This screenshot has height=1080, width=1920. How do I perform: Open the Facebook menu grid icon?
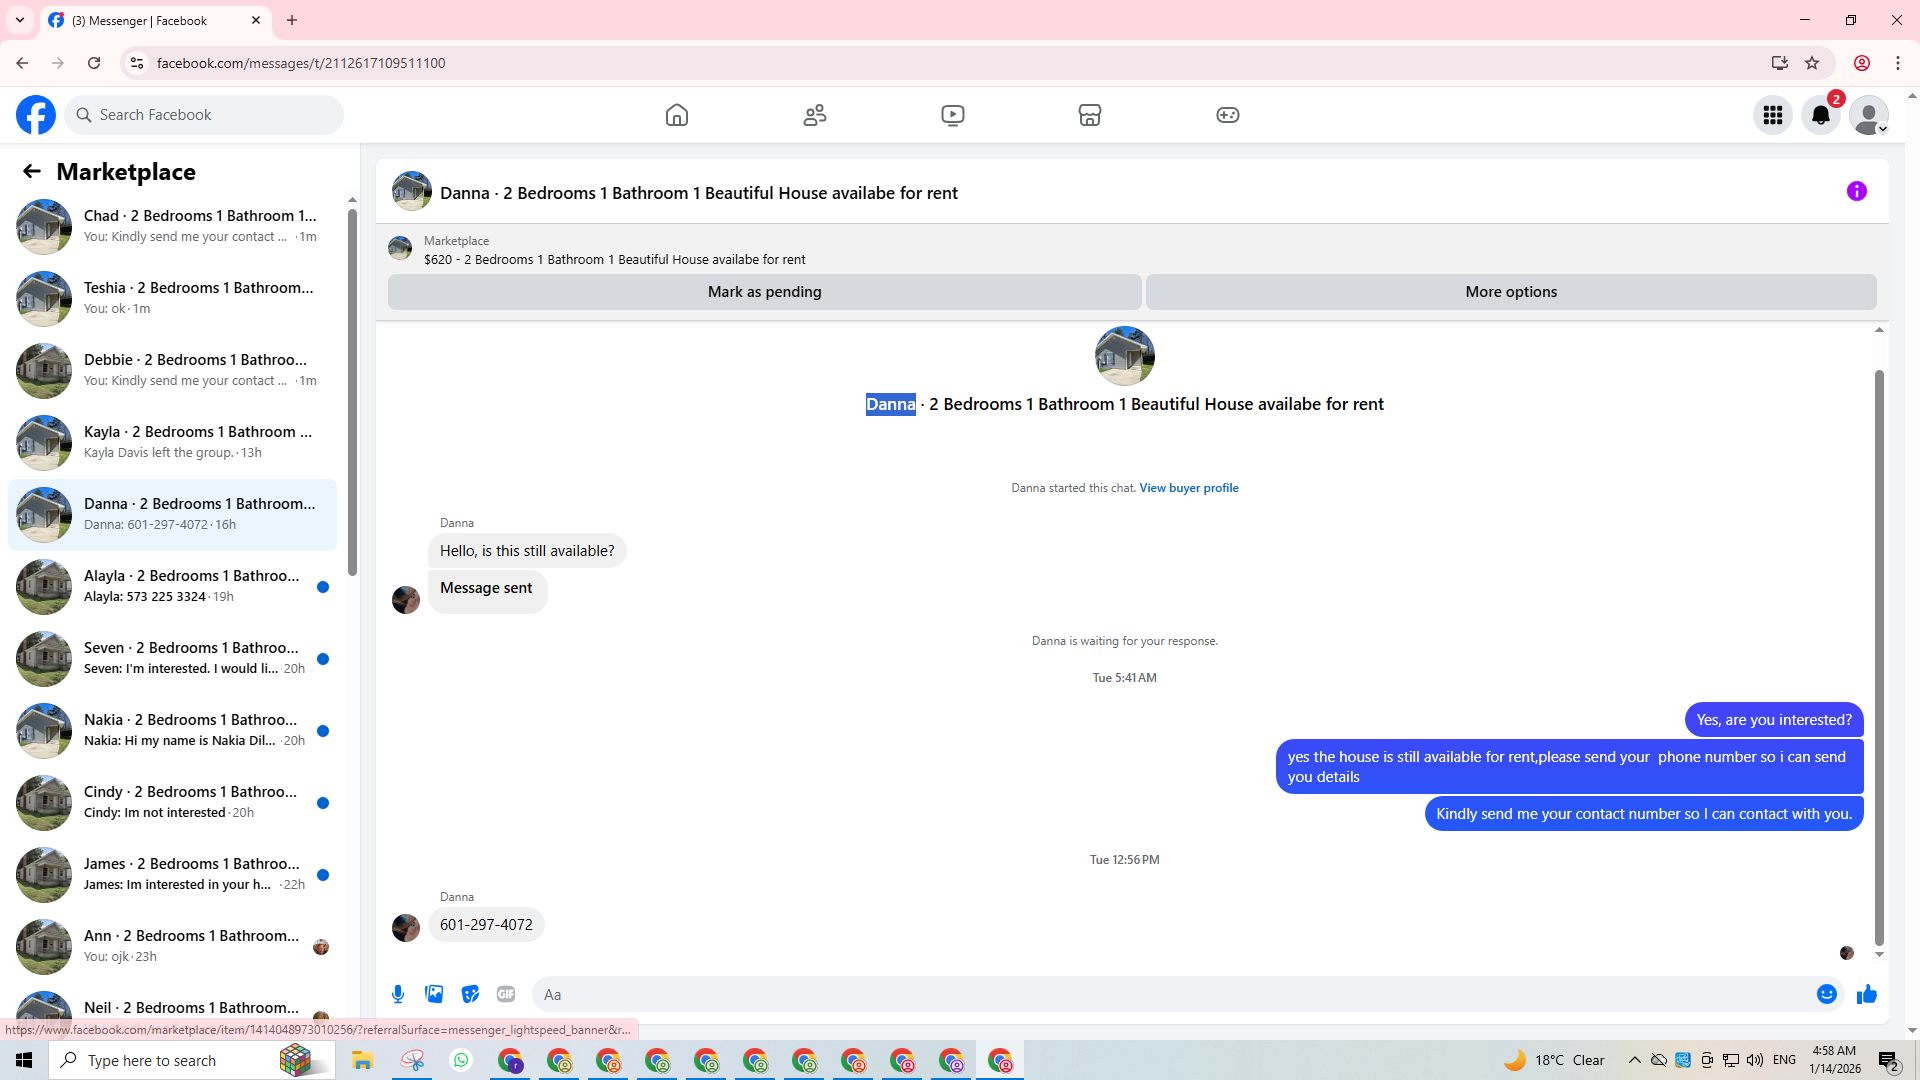(x=1773, y=115)
